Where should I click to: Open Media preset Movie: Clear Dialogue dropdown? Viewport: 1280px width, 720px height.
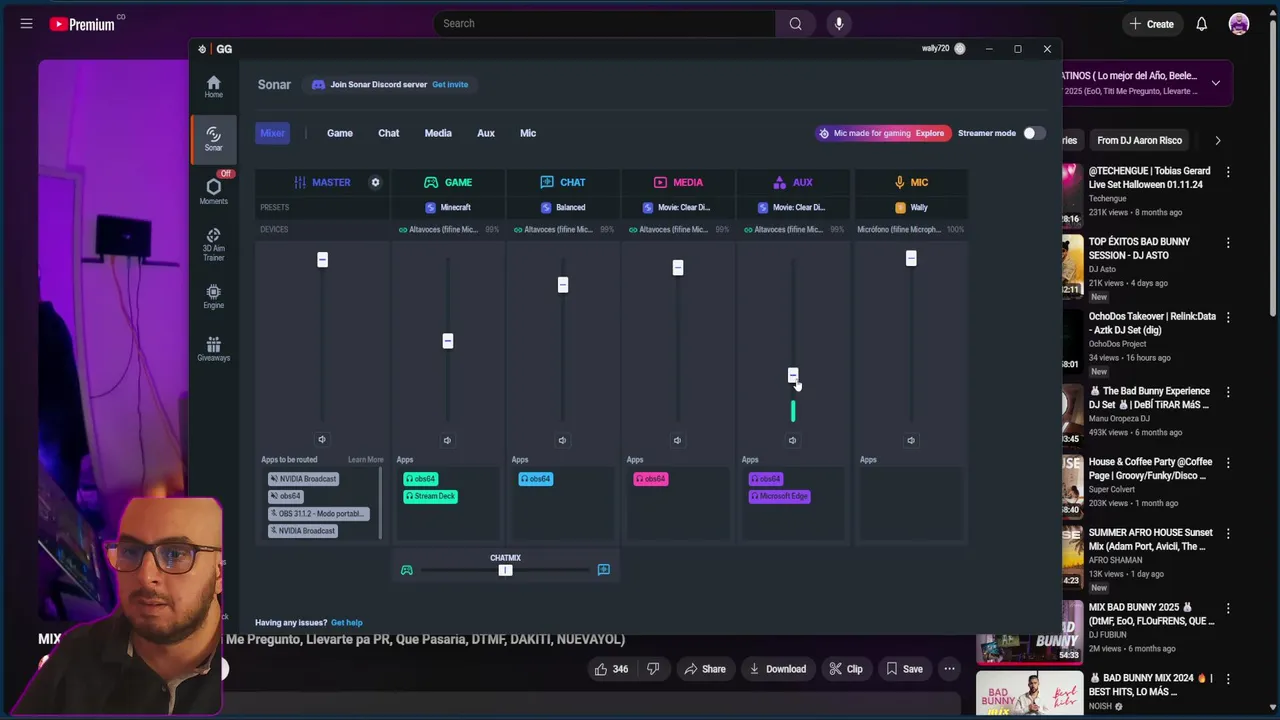(x=678, y=207)
